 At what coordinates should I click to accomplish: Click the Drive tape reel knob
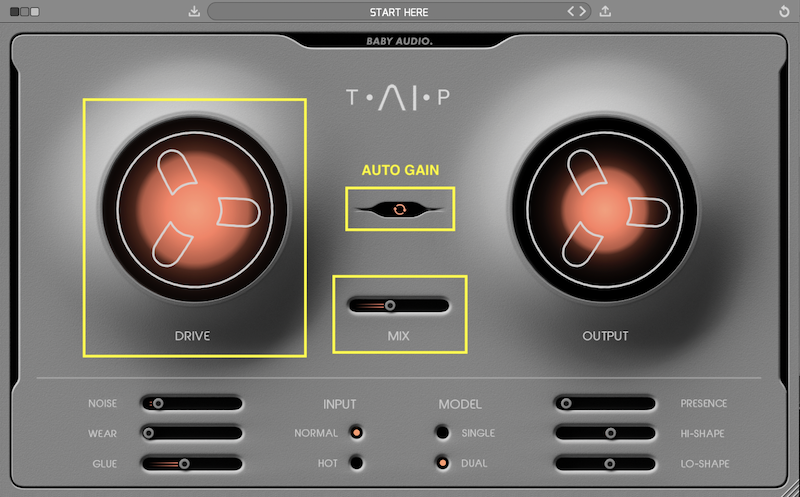[x=195, y=210]
